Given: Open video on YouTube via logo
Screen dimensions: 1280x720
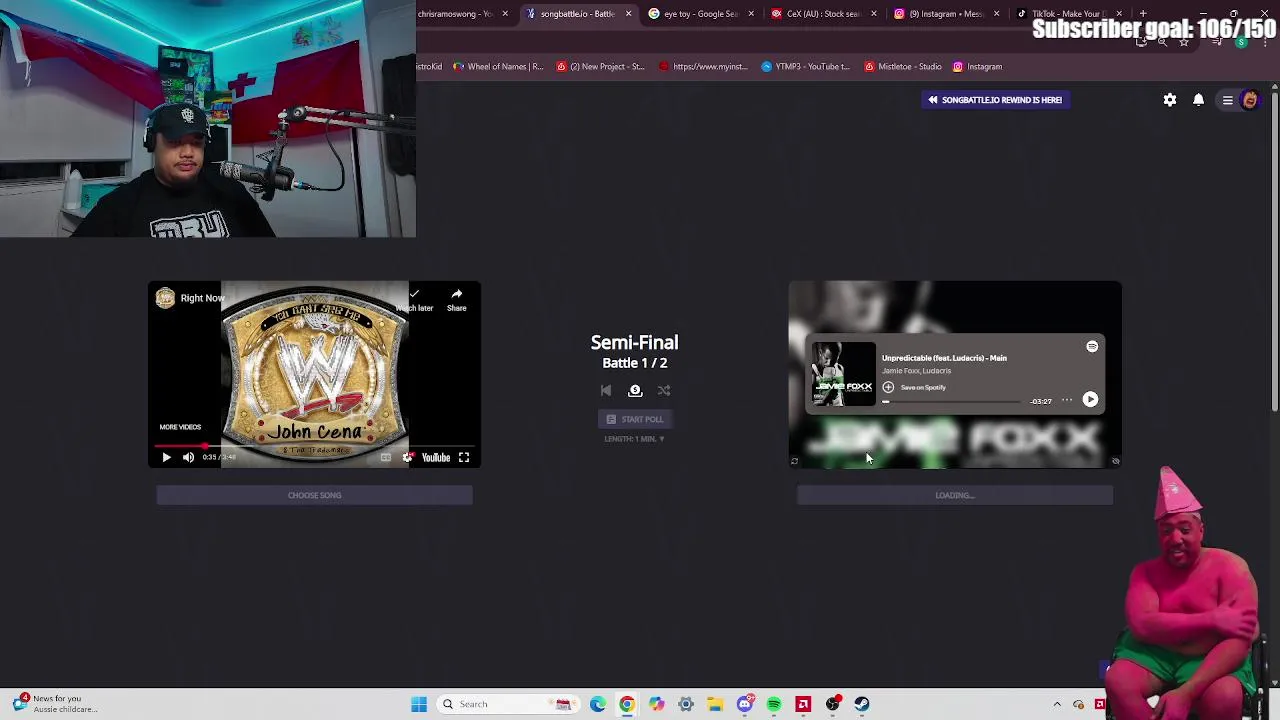Looking at the screenshot, I should 435,457.
